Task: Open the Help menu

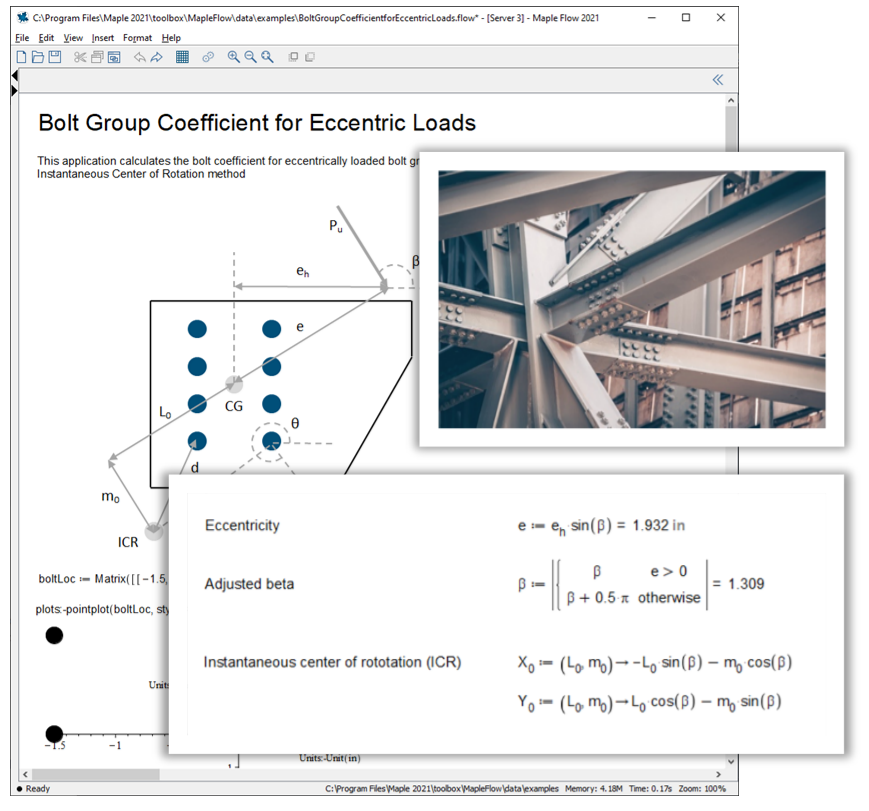Action: pyautogui.click(x=170, y=37)
